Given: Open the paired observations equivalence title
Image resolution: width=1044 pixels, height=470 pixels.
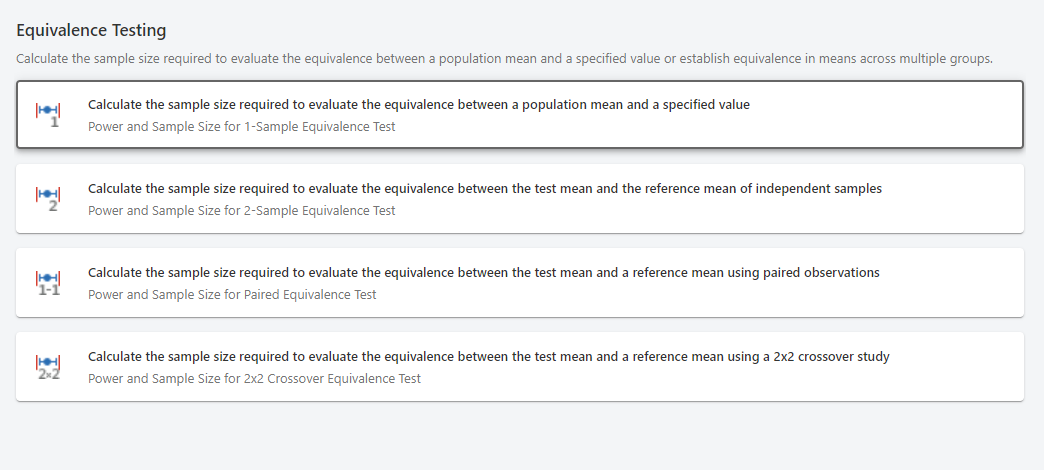Looking at the screenshot, I should tap(483, 272).
